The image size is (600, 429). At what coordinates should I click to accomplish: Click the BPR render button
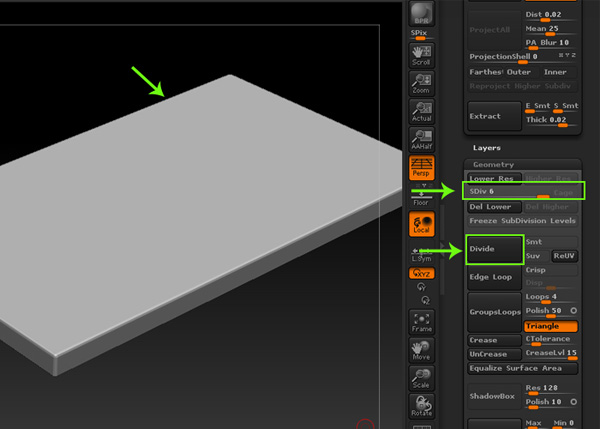coord(421,16)
